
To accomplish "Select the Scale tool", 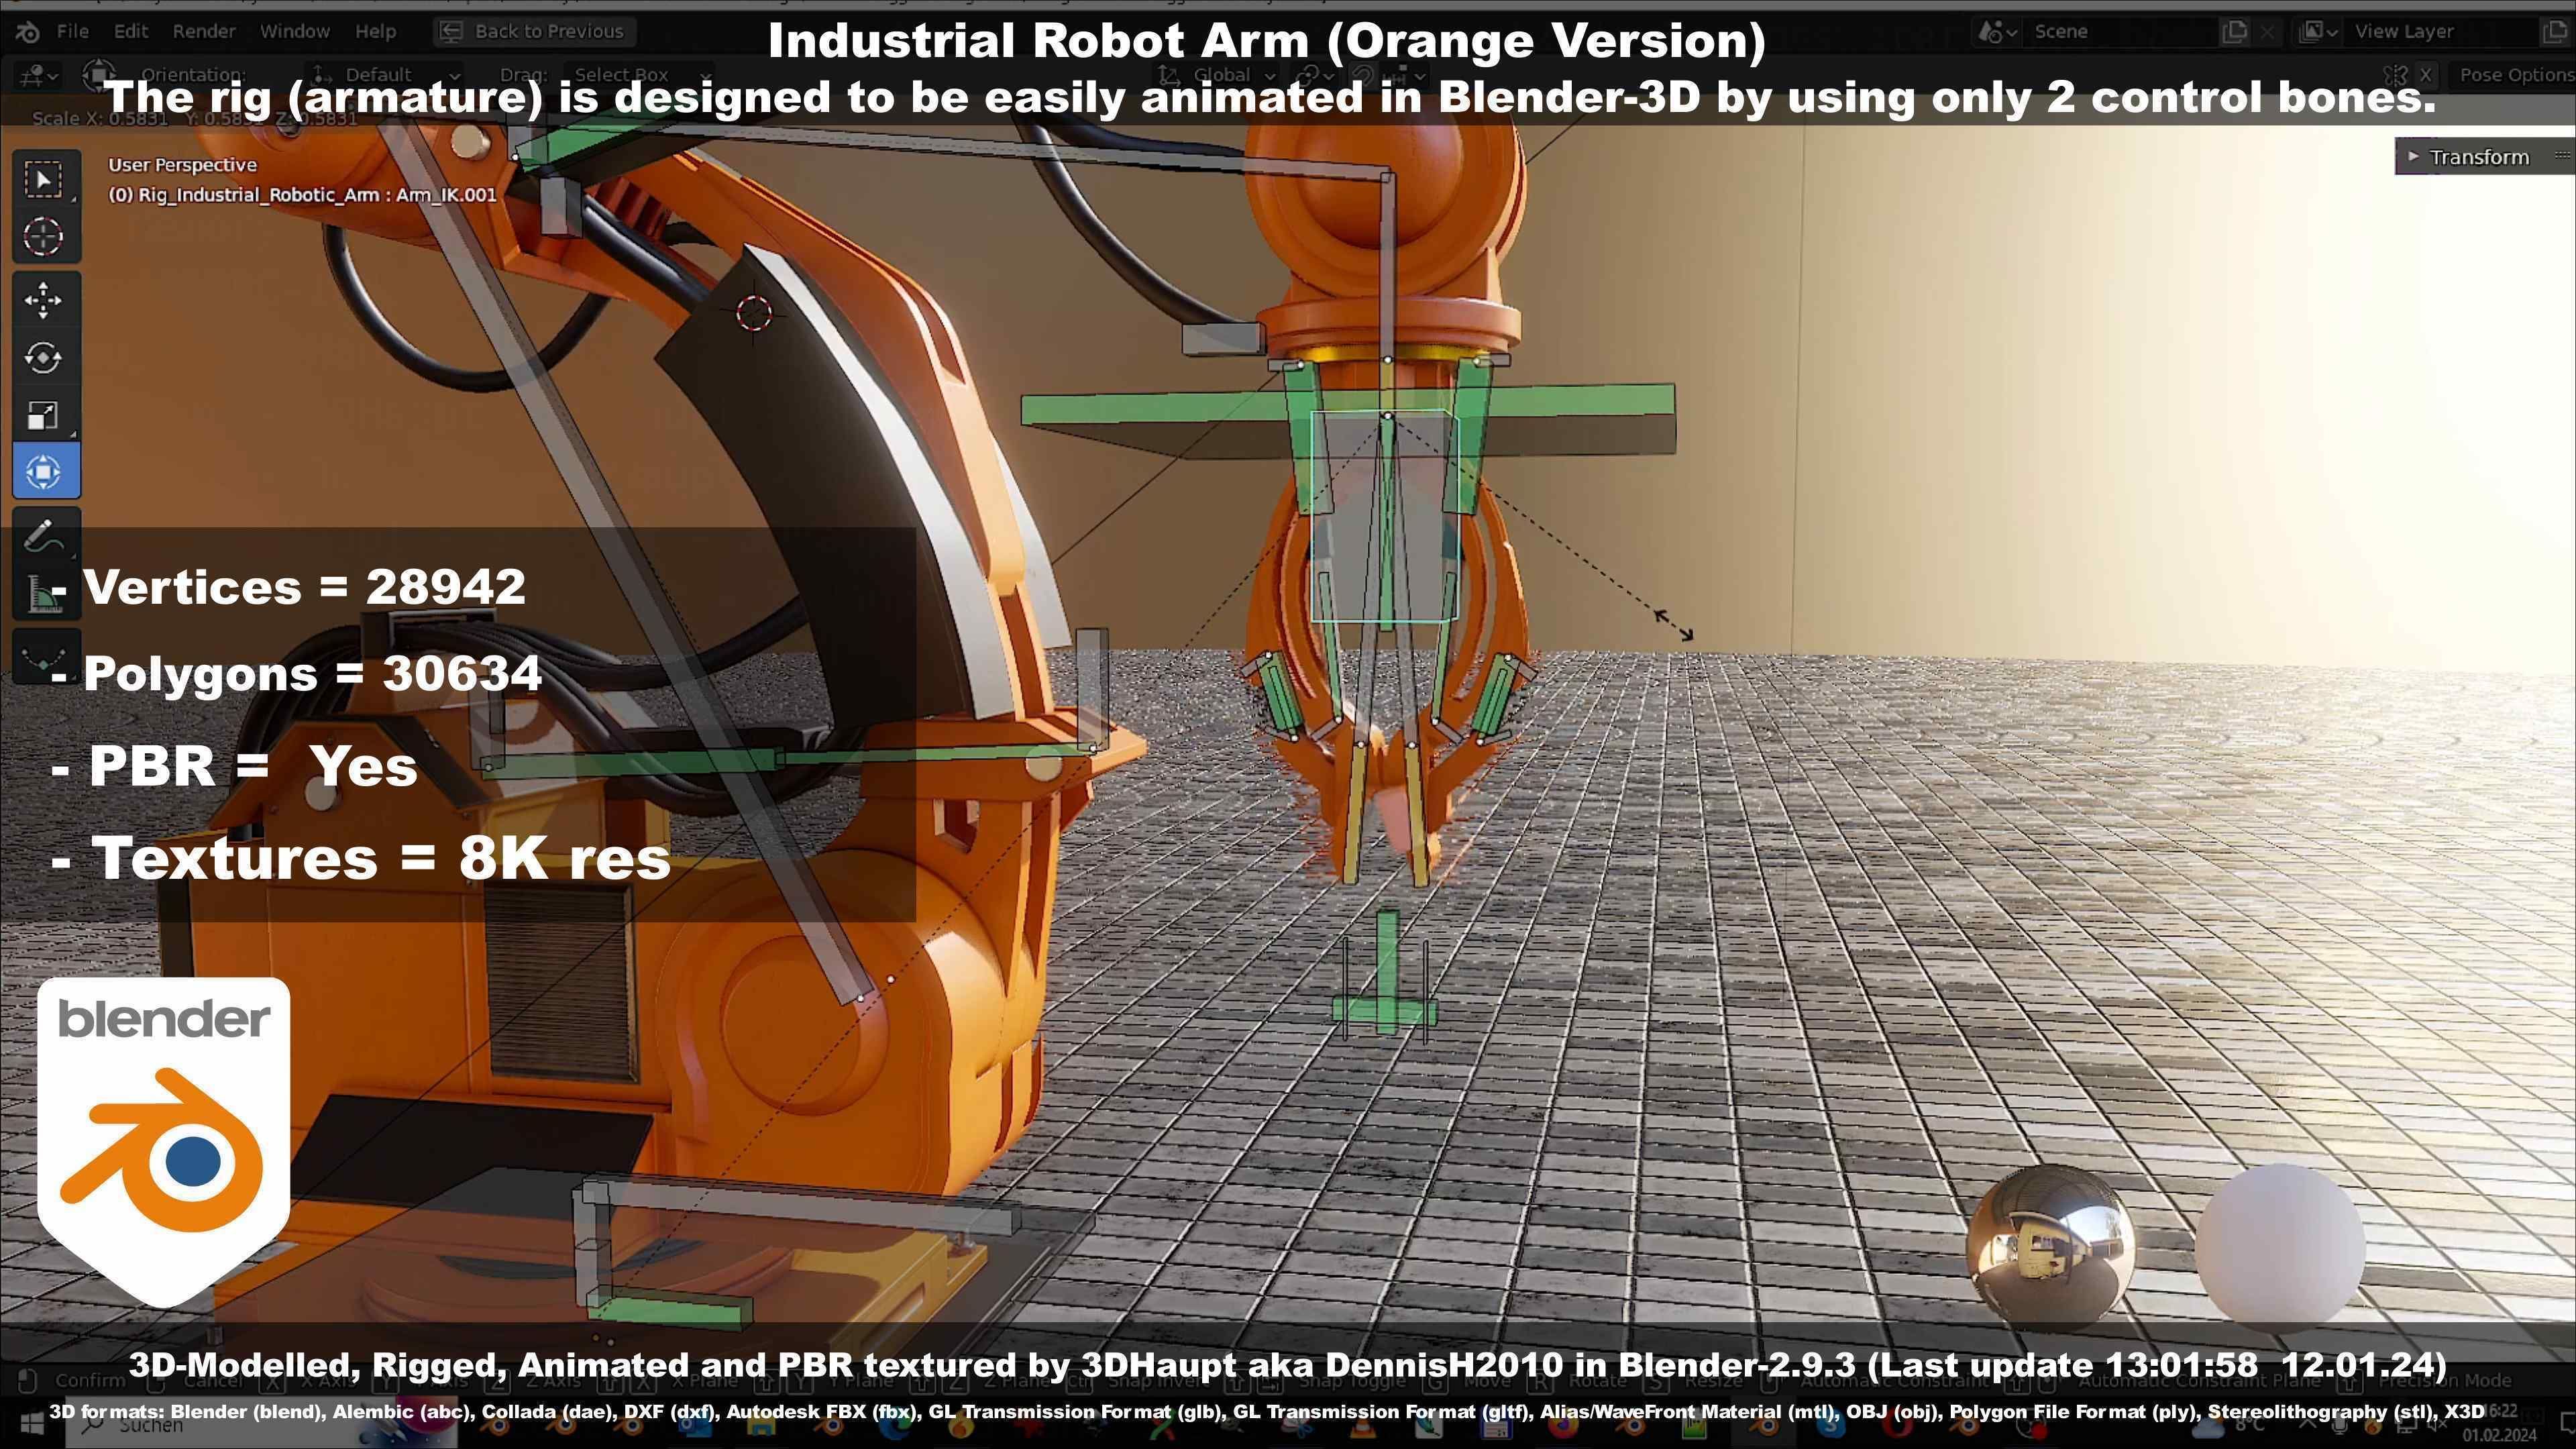I will coord(44,415).
